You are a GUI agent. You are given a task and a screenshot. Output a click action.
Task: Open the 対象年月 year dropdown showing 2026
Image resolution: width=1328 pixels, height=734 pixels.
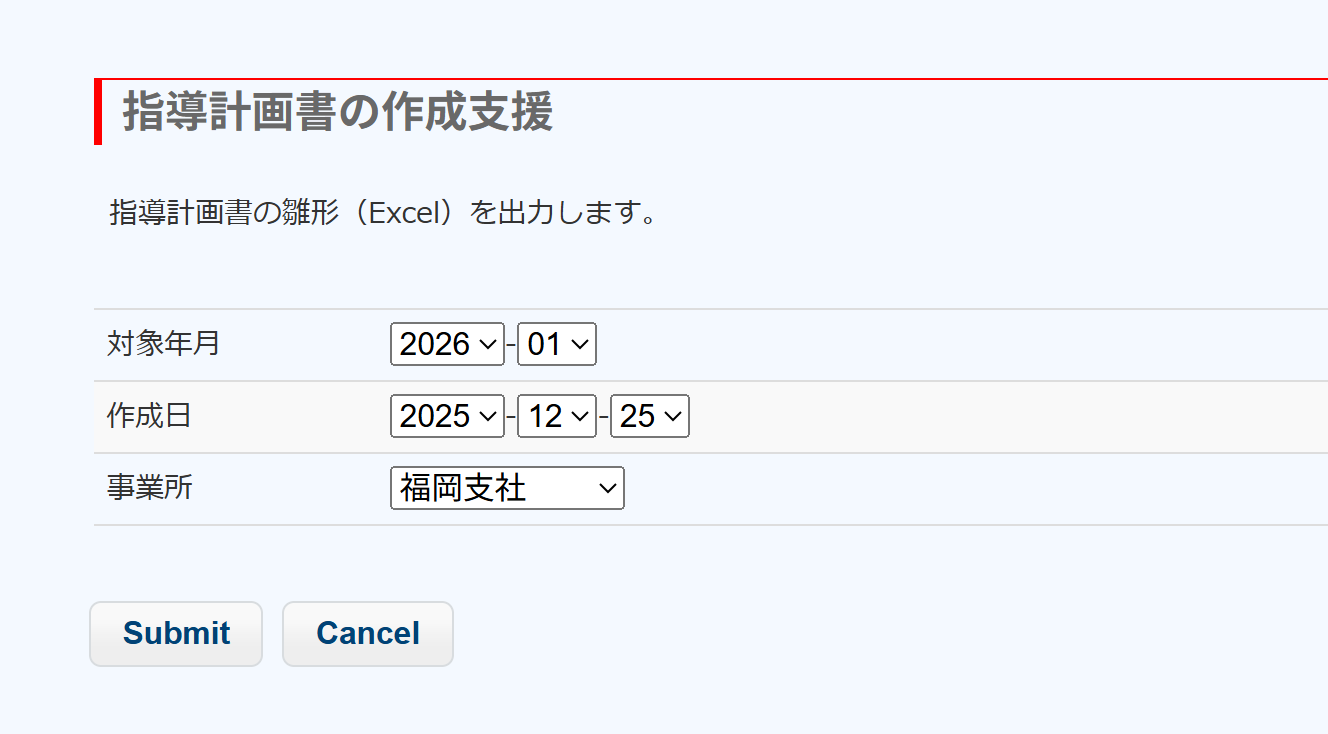coord(446,344)
